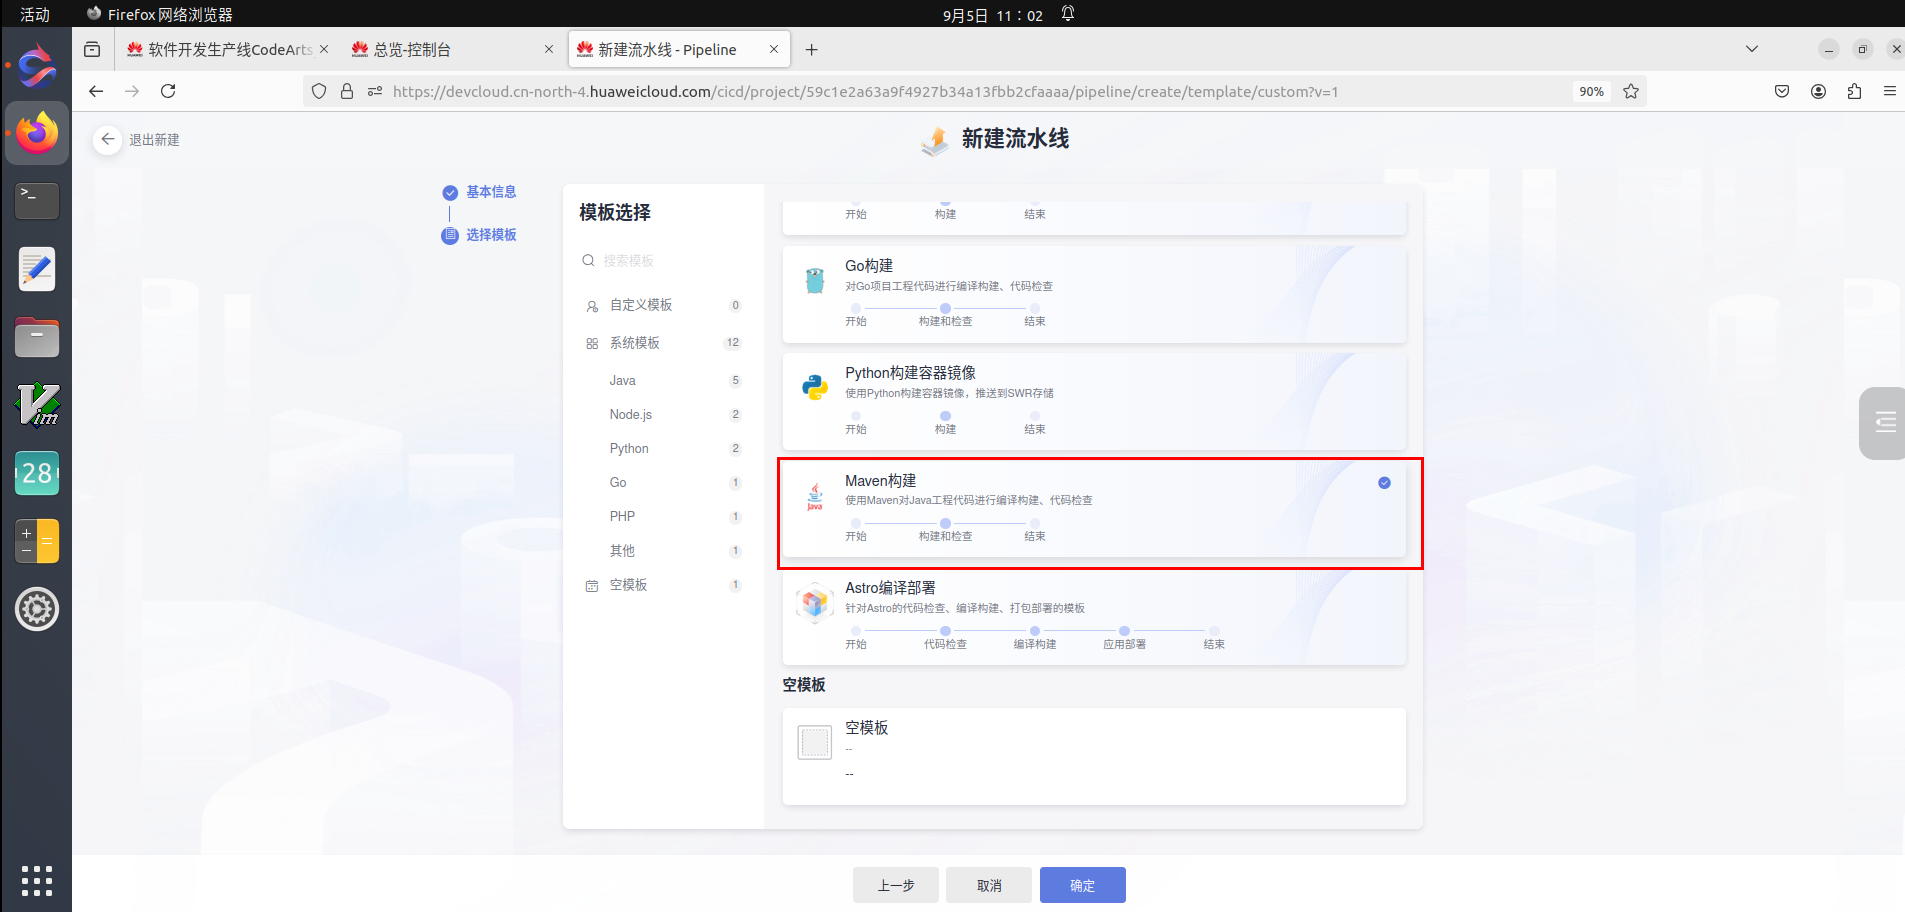
Task: Click the Firefox address bar URL
Action: pyautogui.click(x=865, y=91)
